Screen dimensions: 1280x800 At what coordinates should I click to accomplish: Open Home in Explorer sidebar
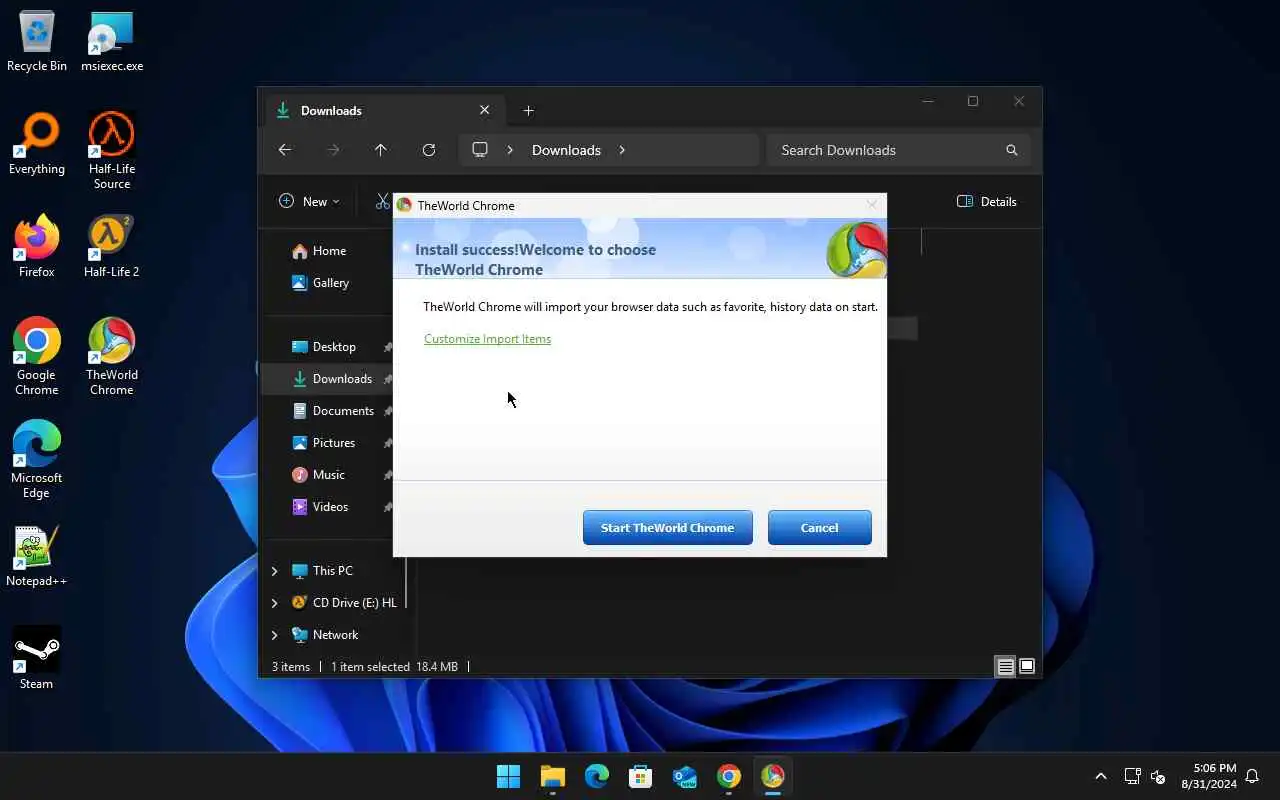329,251
